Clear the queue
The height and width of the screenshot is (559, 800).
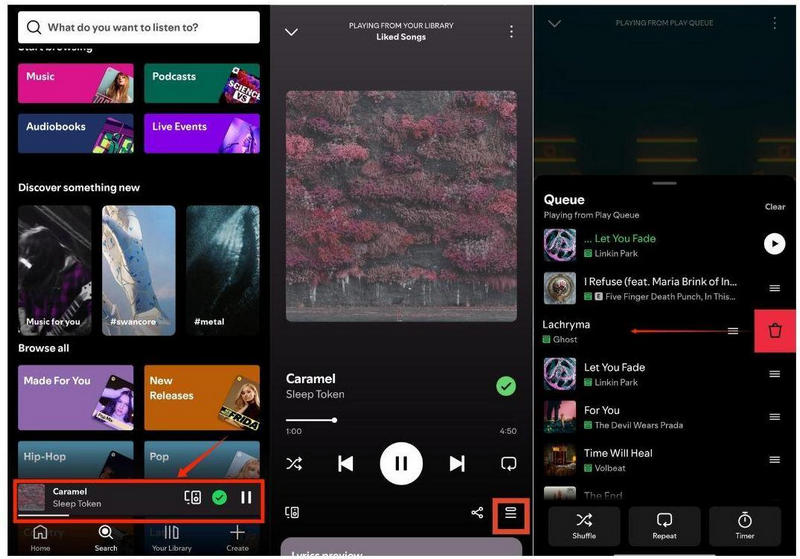[x=774, y=207]
